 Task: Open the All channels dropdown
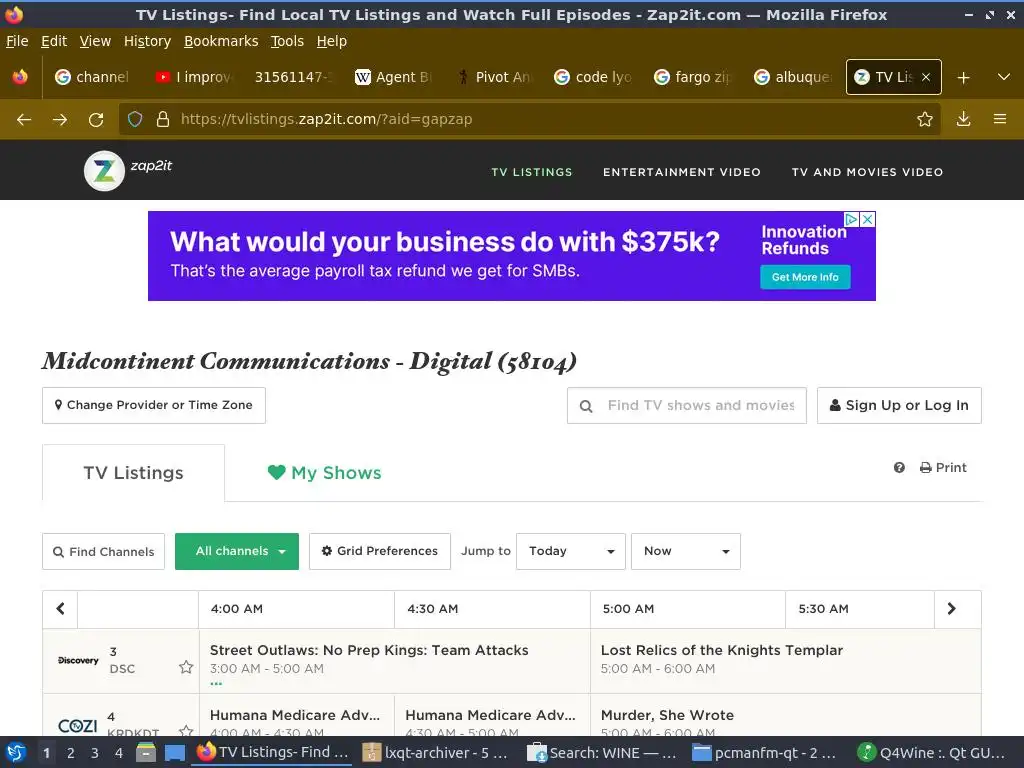tap(237, 551)
